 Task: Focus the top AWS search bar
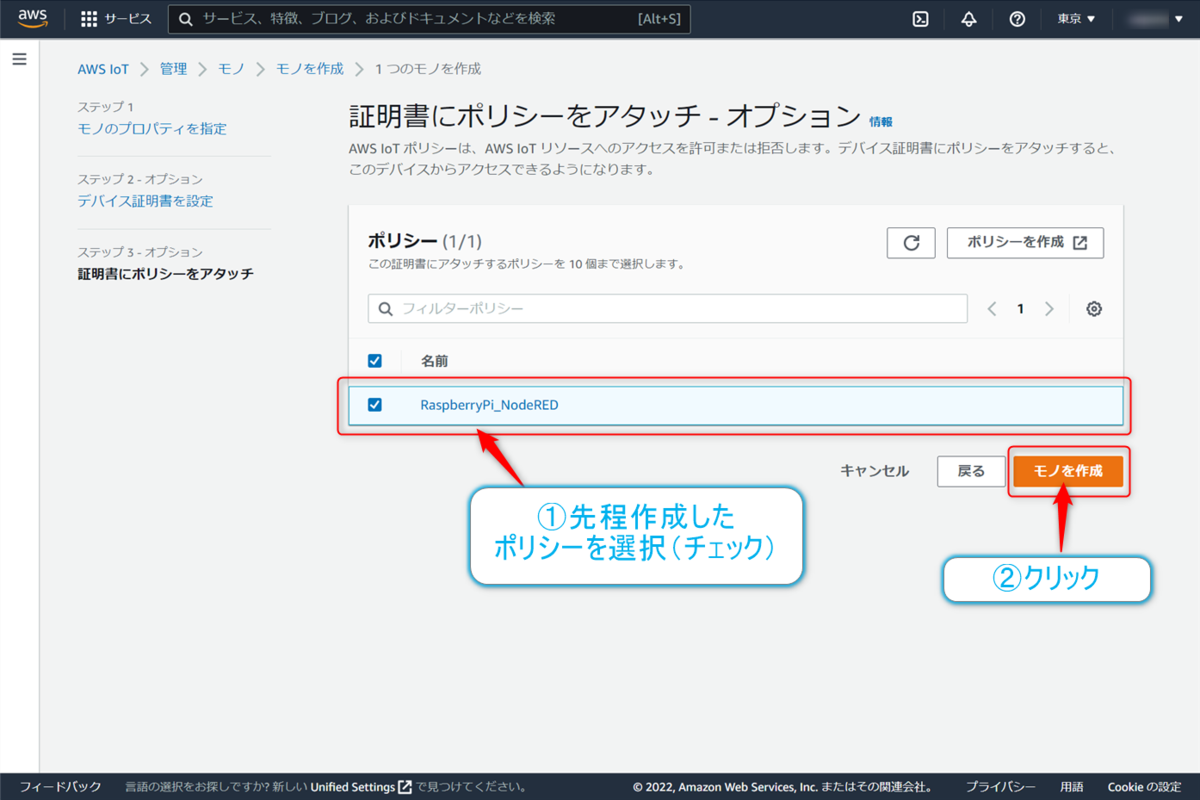coord(429,19)
